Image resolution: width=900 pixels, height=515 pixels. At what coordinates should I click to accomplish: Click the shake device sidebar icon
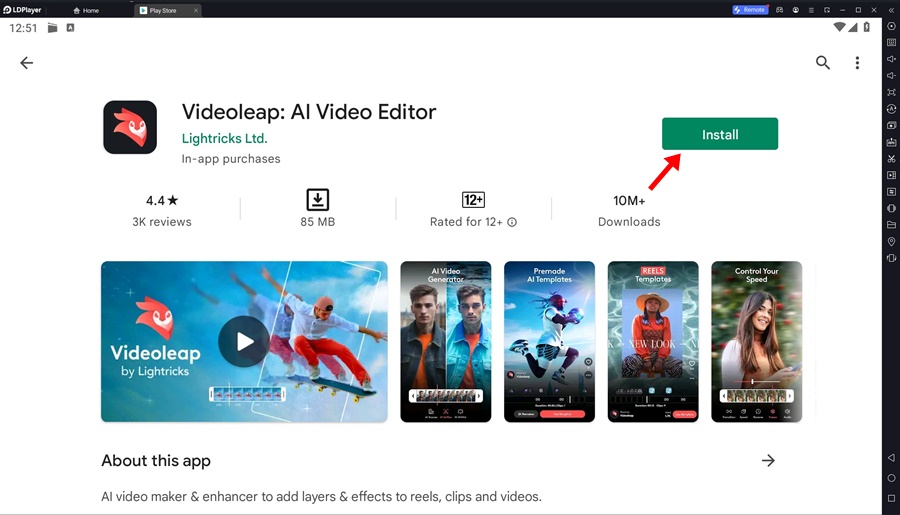click(891, 208)
